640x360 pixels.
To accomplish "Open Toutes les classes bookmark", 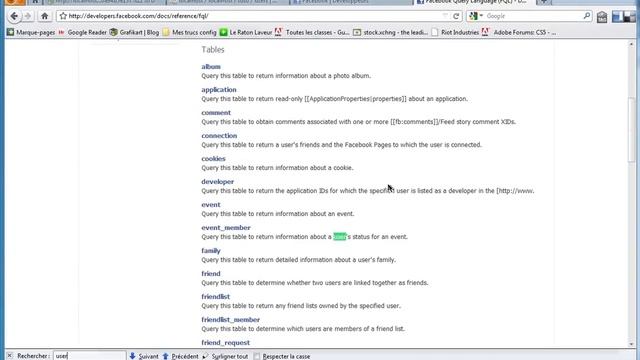I will click(x=312, y=32).
